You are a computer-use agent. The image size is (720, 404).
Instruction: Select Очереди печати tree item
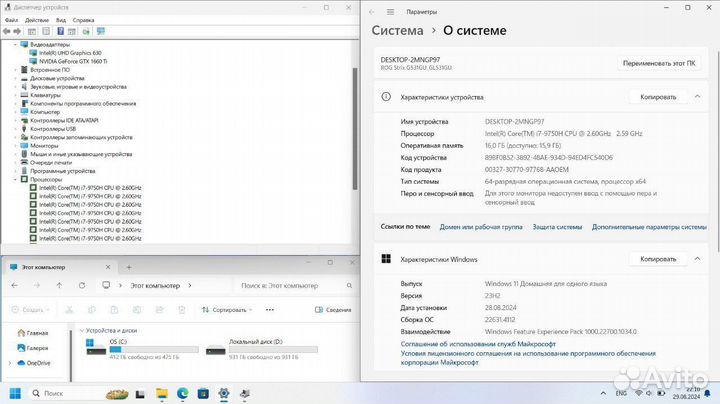[51, 163]
